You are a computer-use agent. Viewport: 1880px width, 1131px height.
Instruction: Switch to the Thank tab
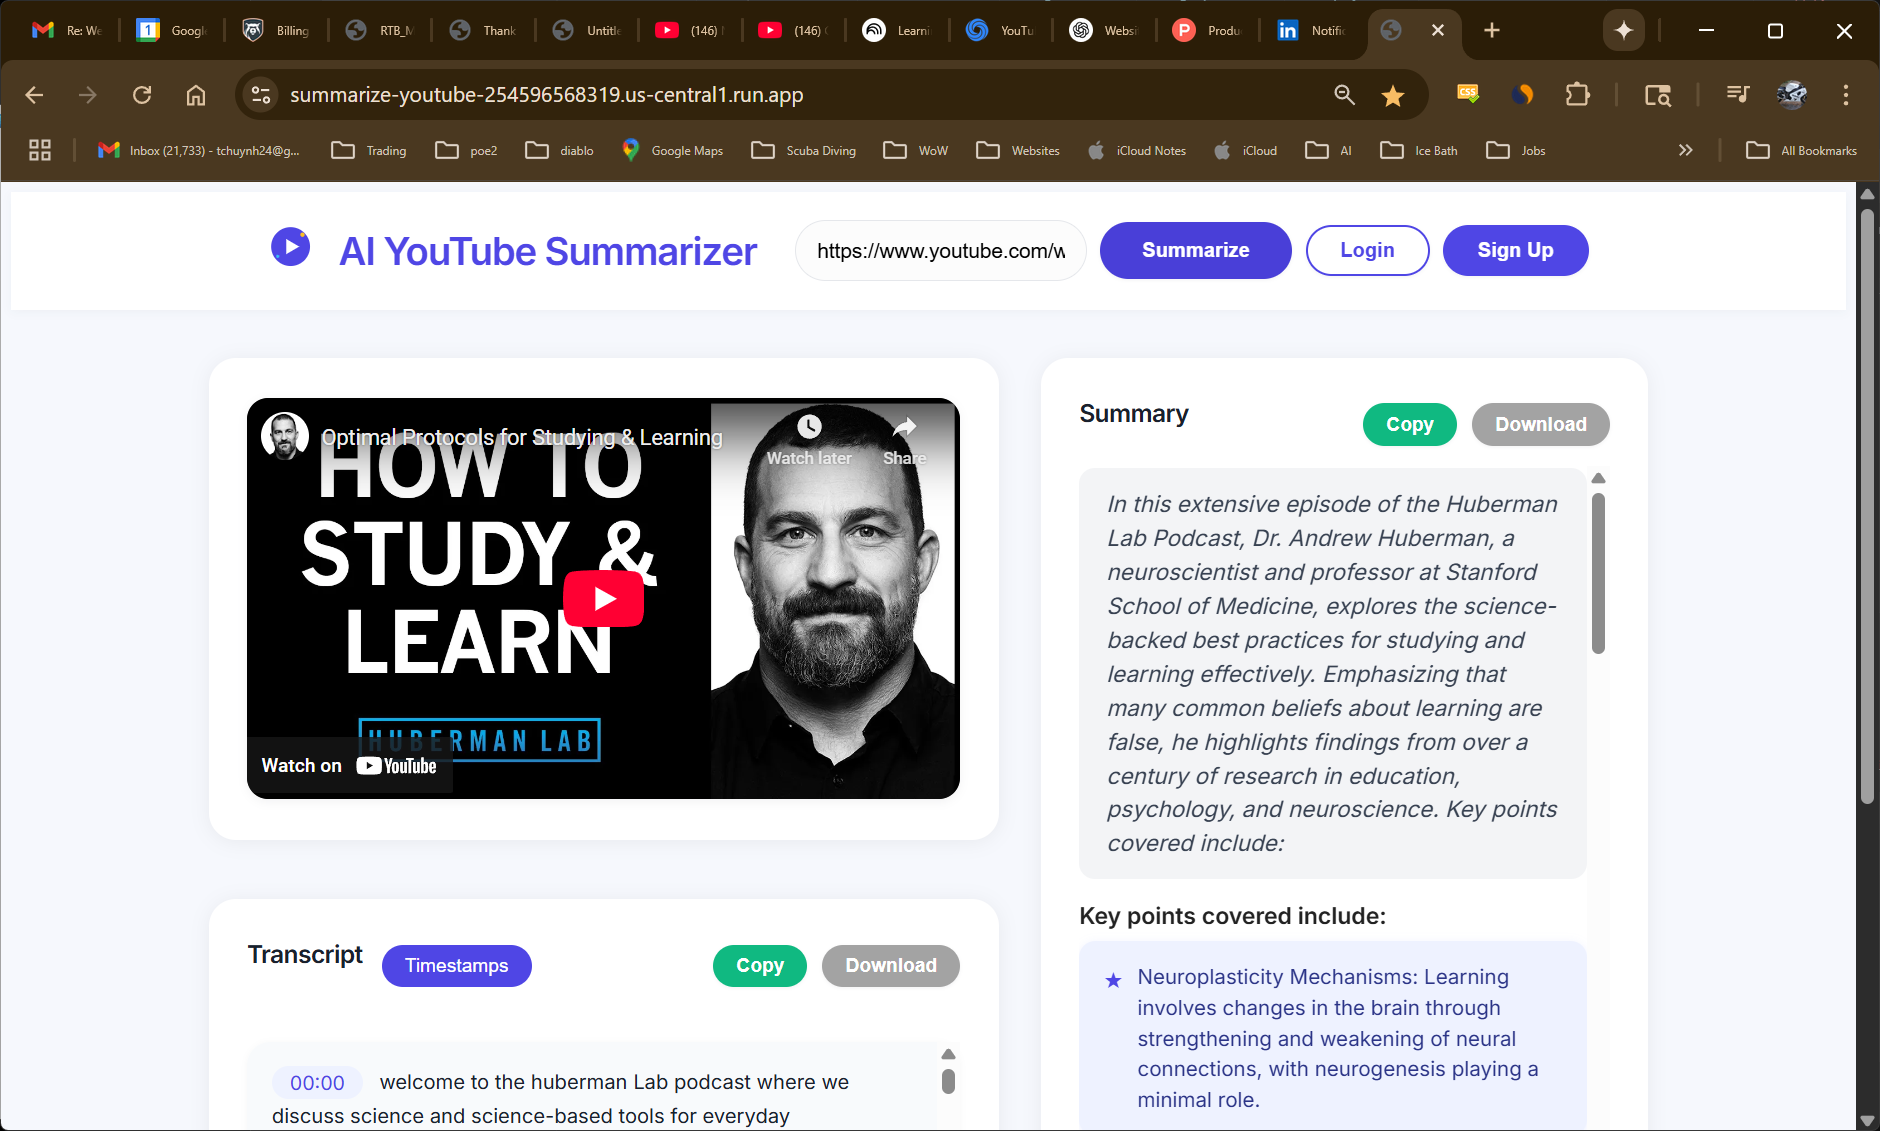[x=483, y=30]
